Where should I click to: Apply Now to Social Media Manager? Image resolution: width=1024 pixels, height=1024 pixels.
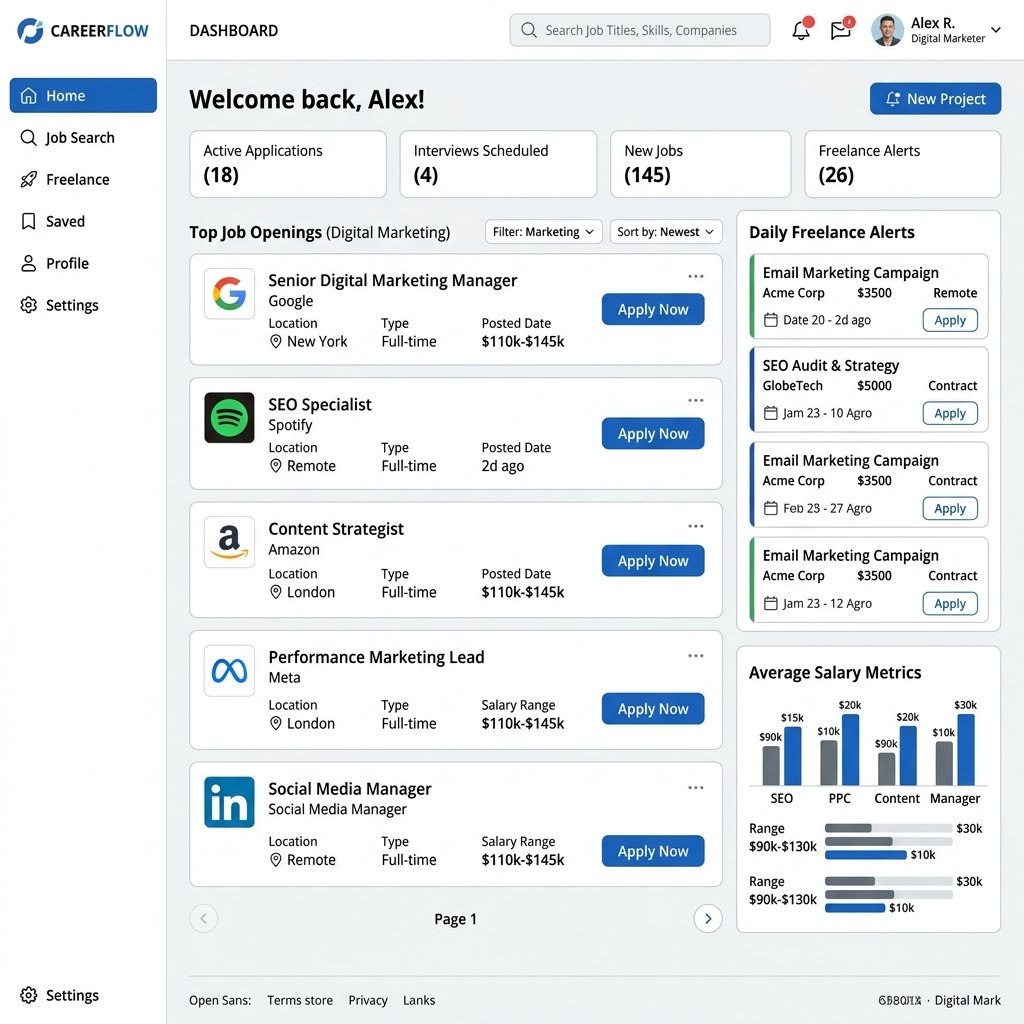coord(653,851)
